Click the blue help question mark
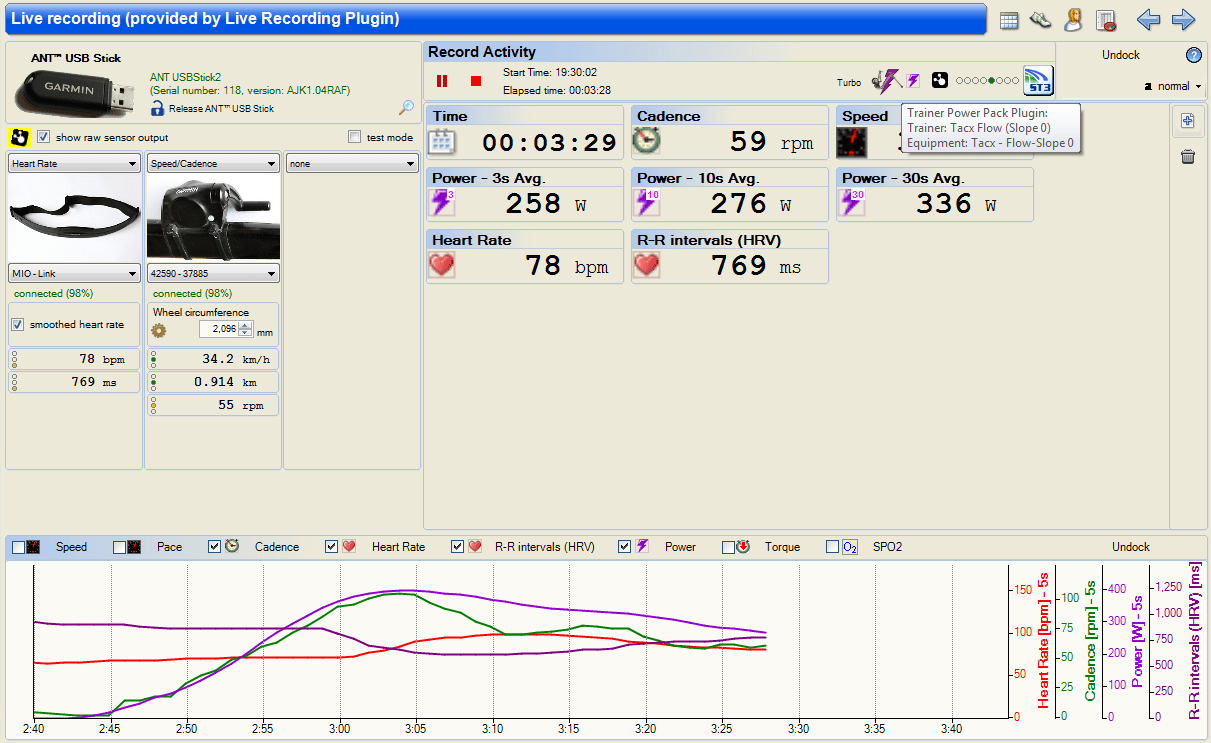Image resolution: width=1211 pixels, height=743 pixels. [x=1193, y=55]
